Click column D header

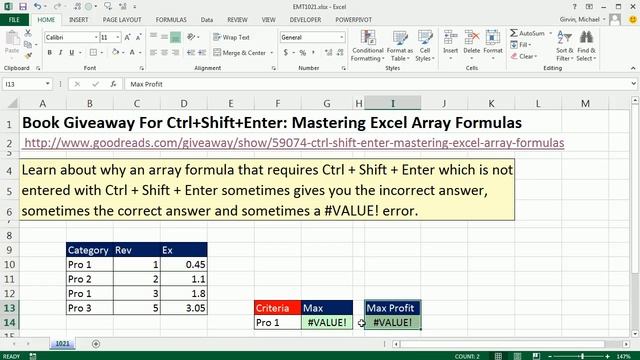184,104
